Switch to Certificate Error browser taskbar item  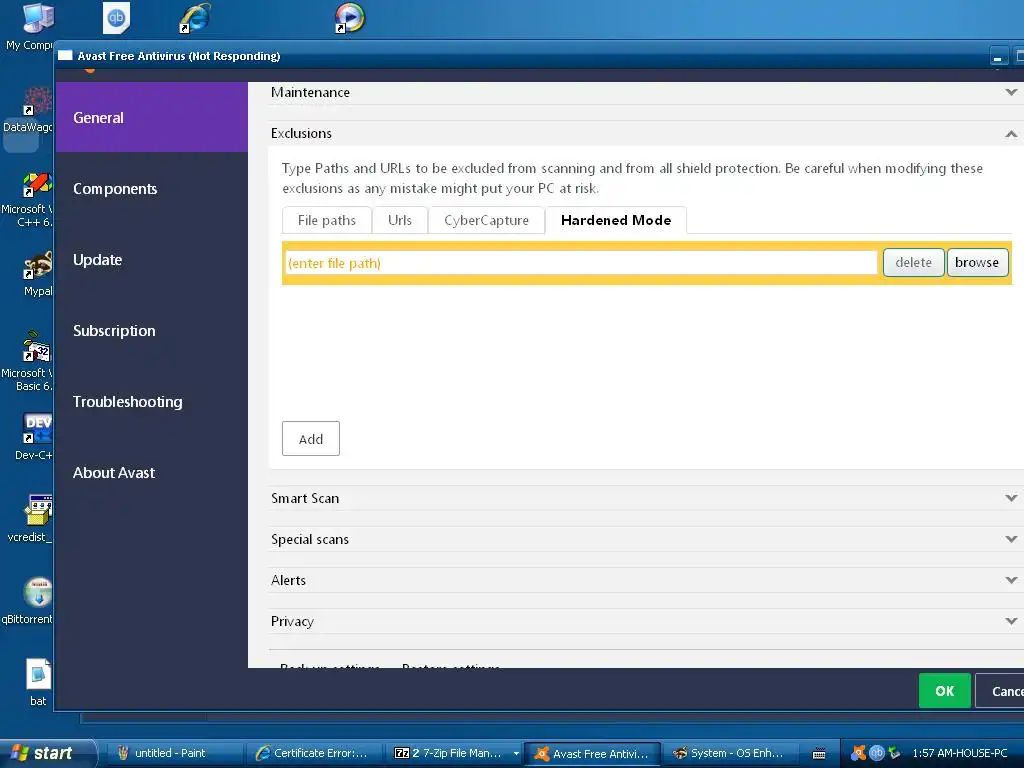click(312, 753)
